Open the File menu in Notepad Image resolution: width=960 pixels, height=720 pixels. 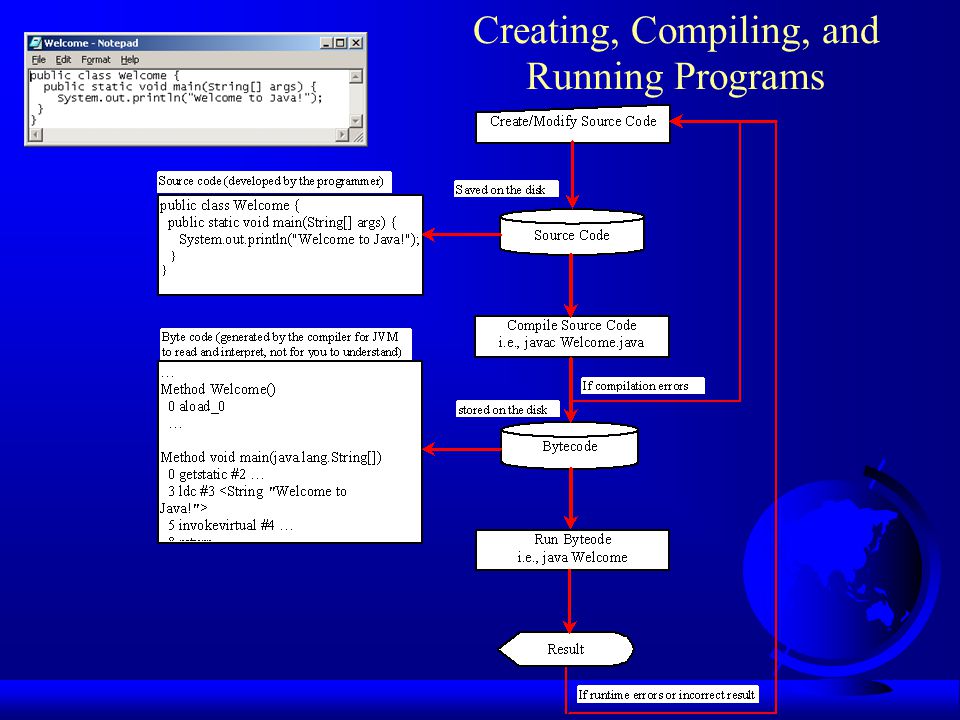[39, 59]
